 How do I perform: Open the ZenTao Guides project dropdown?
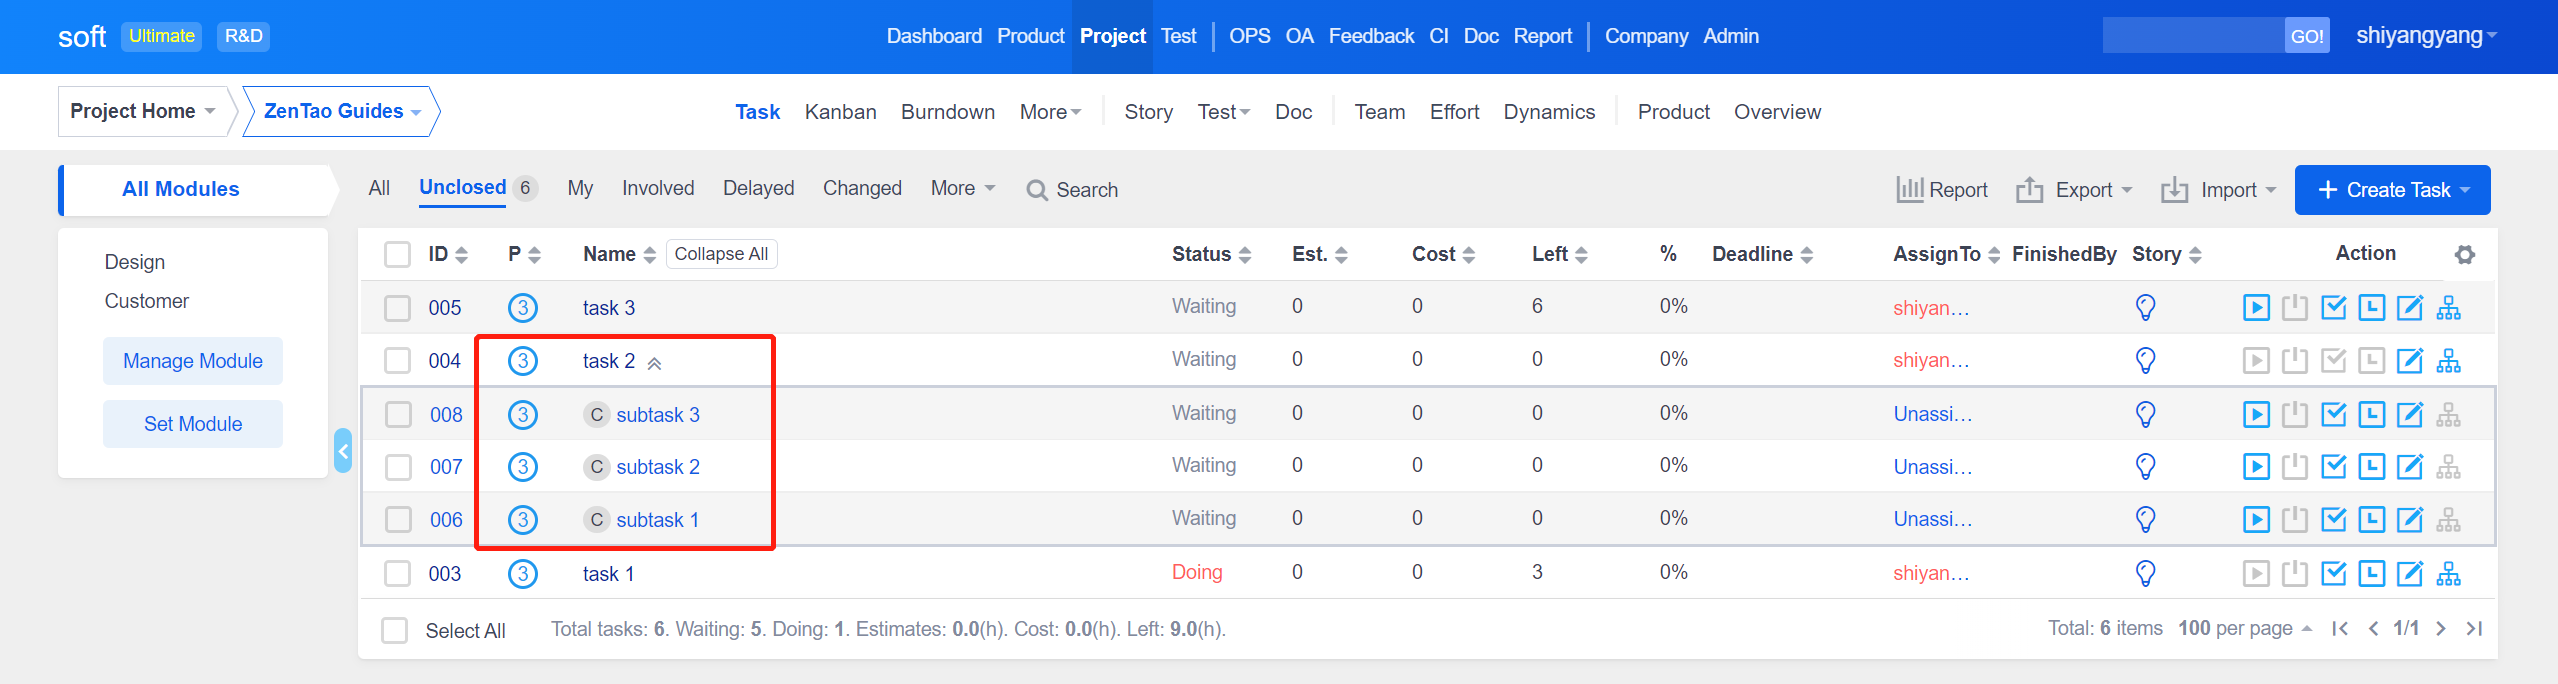(340, 111)
